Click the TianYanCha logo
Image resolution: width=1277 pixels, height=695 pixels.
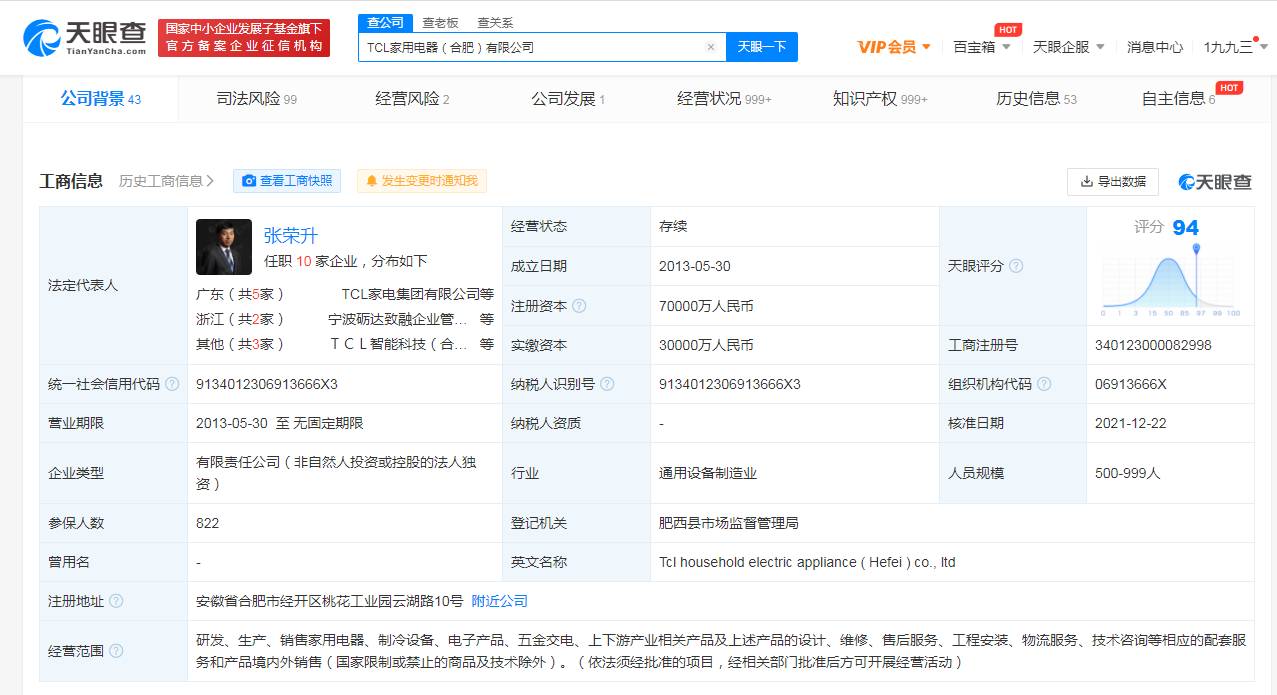[84, 38]
